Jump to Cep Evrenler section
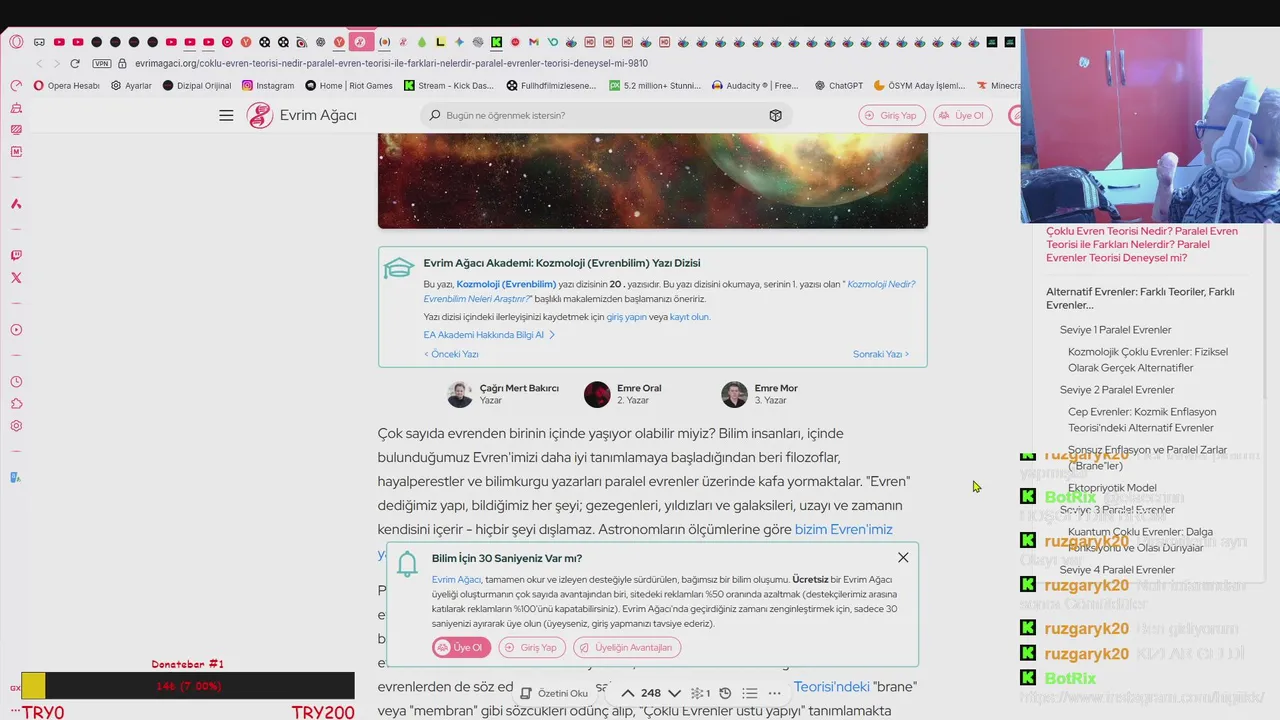Screen dimensions: 1280x720 click(1142, 420)
